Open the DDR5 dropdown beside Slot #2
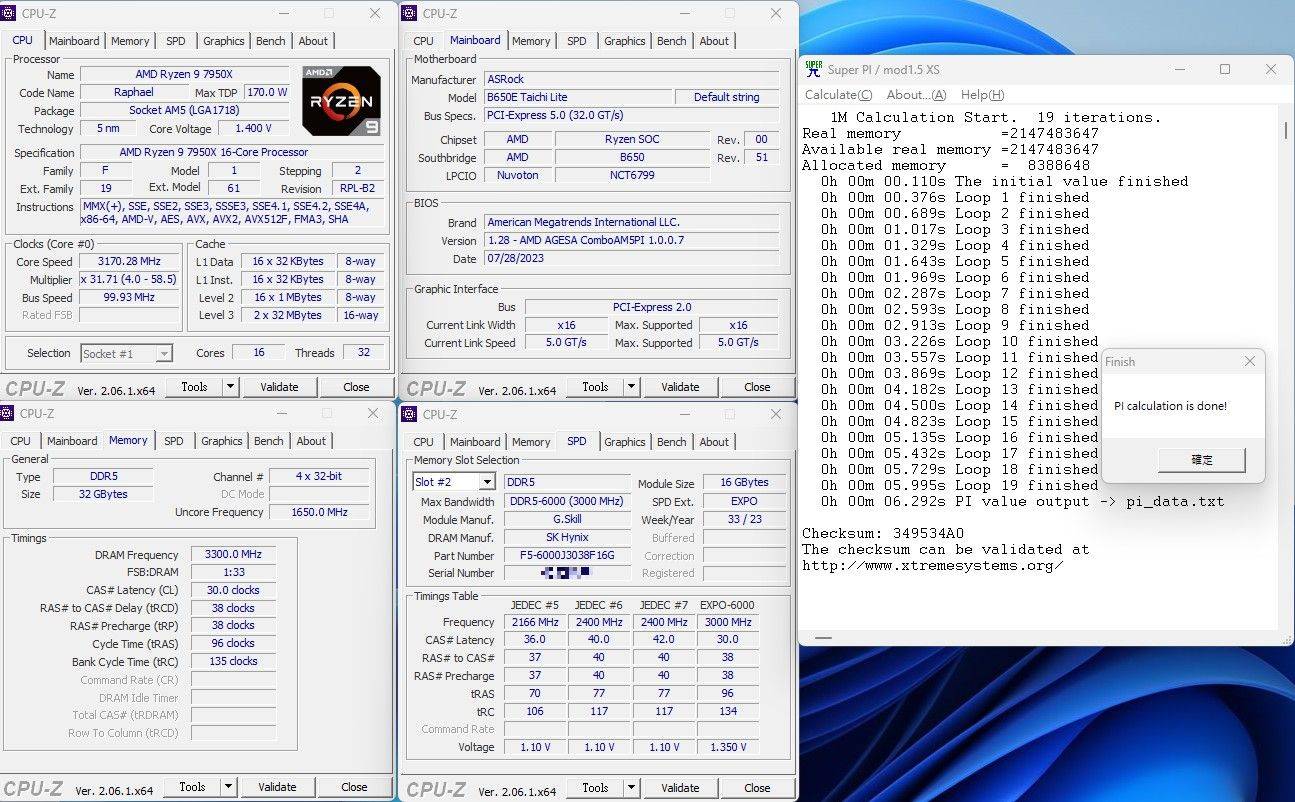The height and width of the screenshot is (802, 1295). (567, 481)
